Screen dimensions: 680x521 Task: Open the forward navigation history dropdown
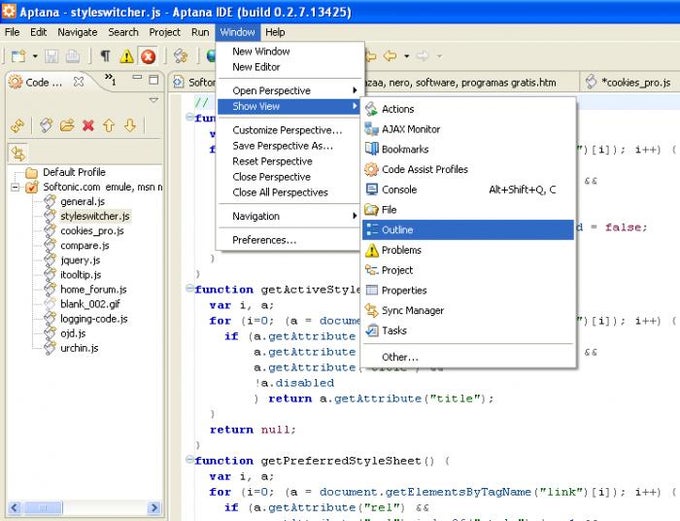tap(439, 56)
